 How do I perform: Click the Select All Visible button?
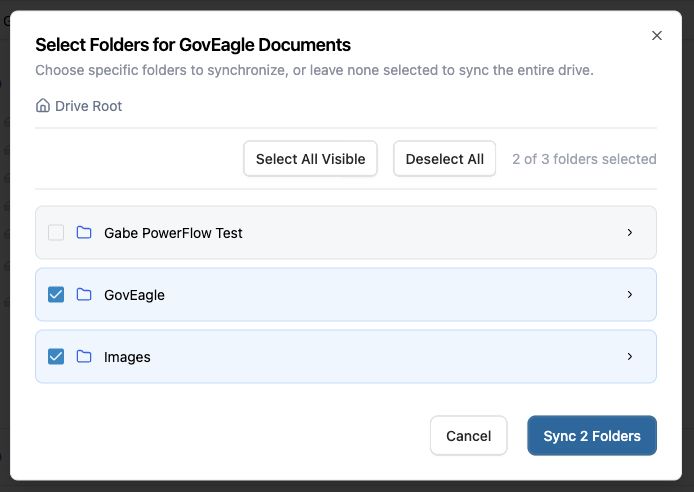pyautogui.click(x=310, y=159)
